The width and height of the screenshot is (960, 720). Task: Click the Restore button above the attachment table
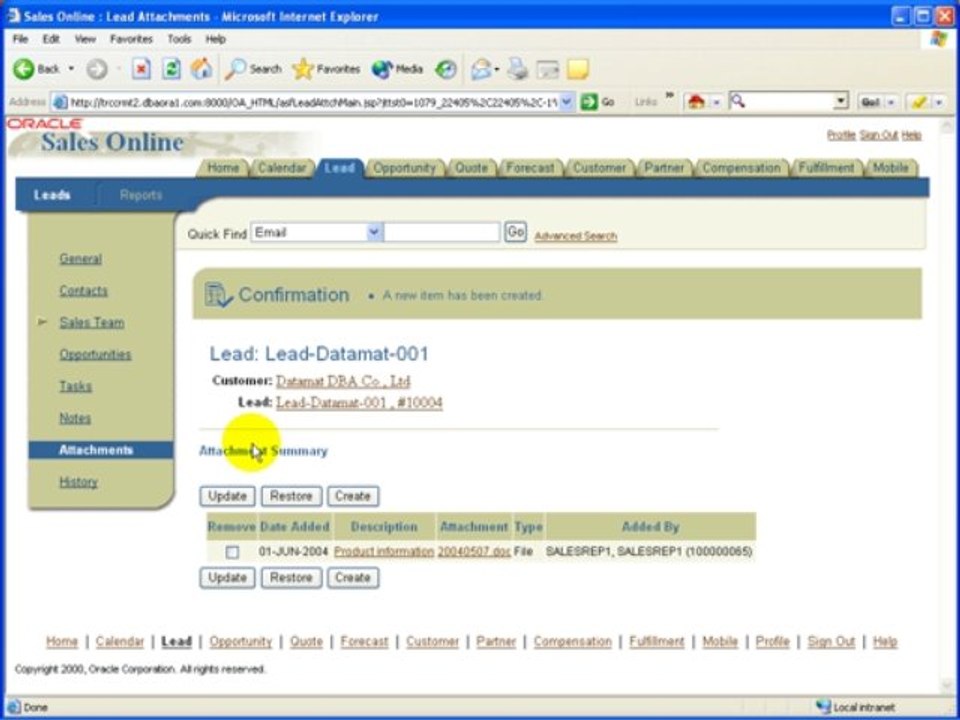(291, 496)
